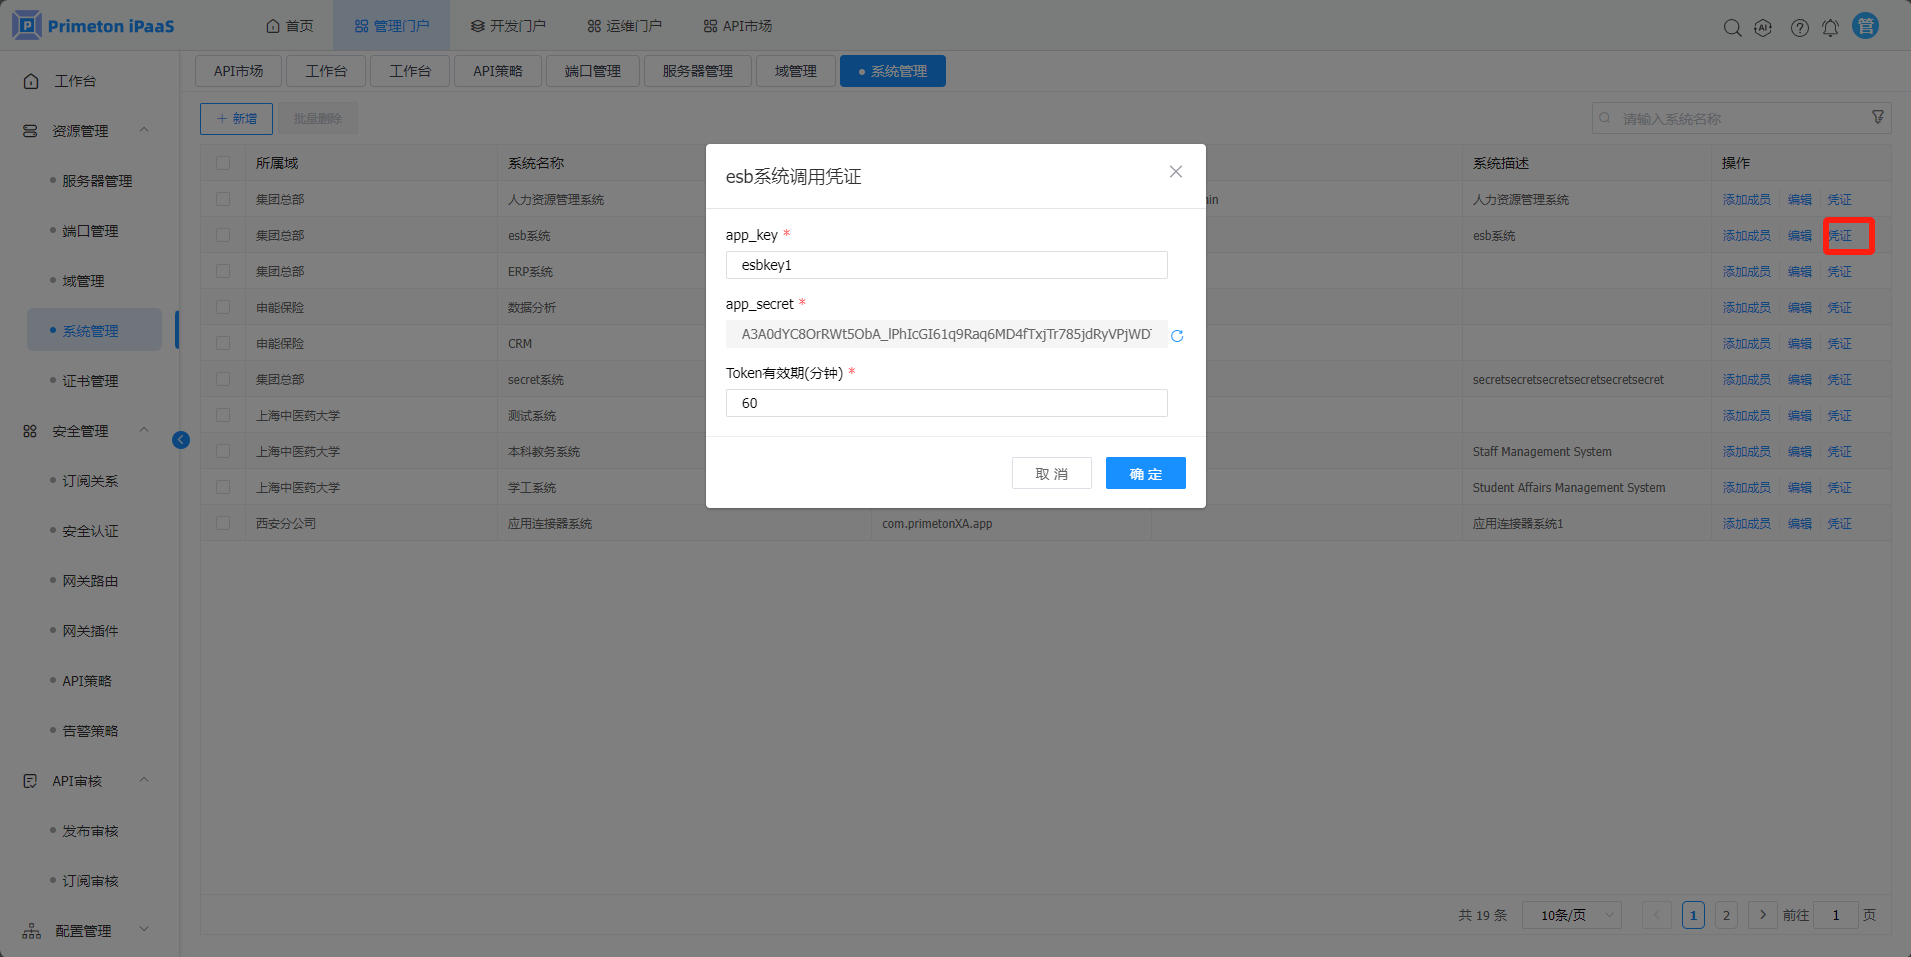Open the filter icon beside the search box
The image size is (1911, 957).
[x=1877, y=118]
